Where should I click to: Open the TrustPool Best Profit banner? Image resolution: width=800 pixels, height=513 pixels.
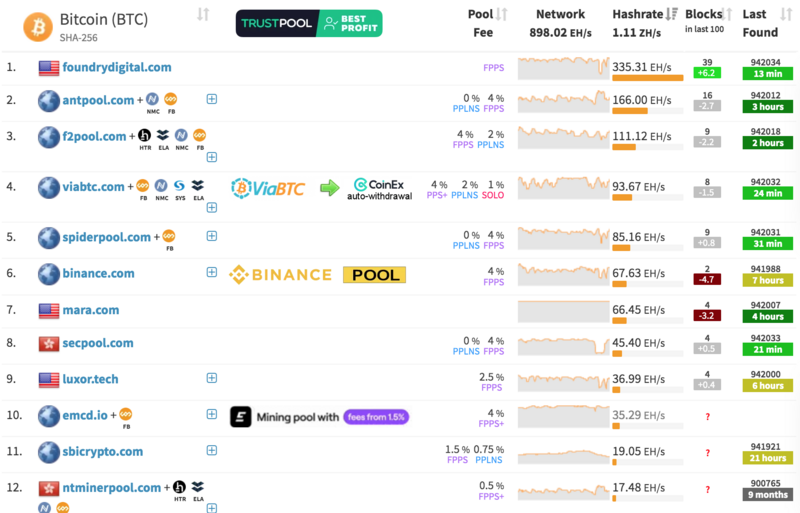(308, 24)
